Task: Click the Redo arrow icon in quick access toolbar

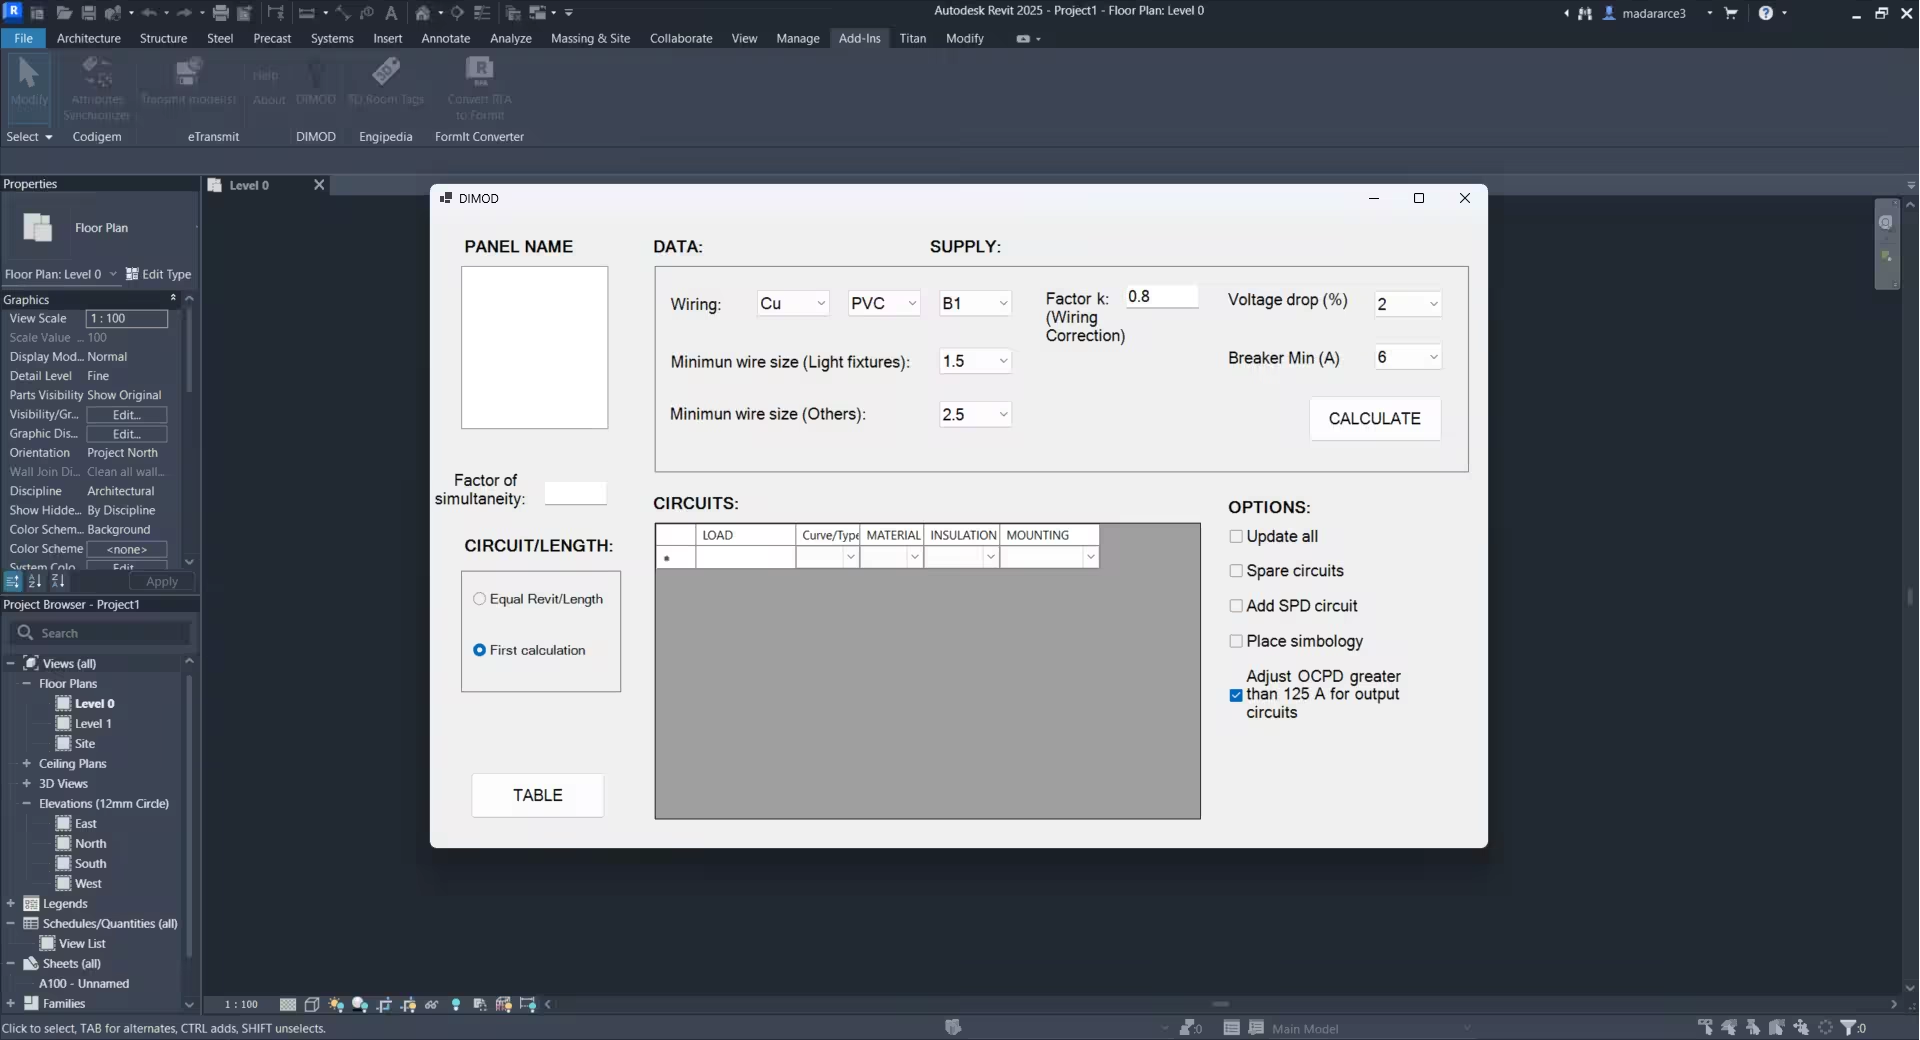Action: pyautogui.click(x=184, y=13)
